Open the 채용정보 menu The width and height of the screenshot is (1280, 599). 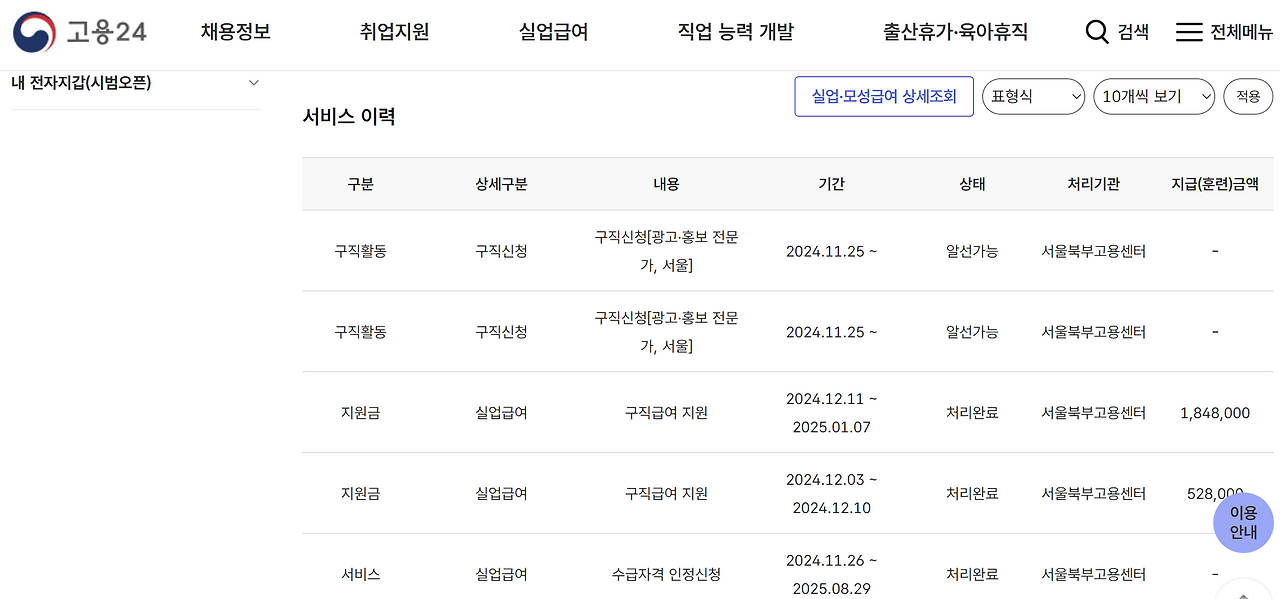coord(234,31)
